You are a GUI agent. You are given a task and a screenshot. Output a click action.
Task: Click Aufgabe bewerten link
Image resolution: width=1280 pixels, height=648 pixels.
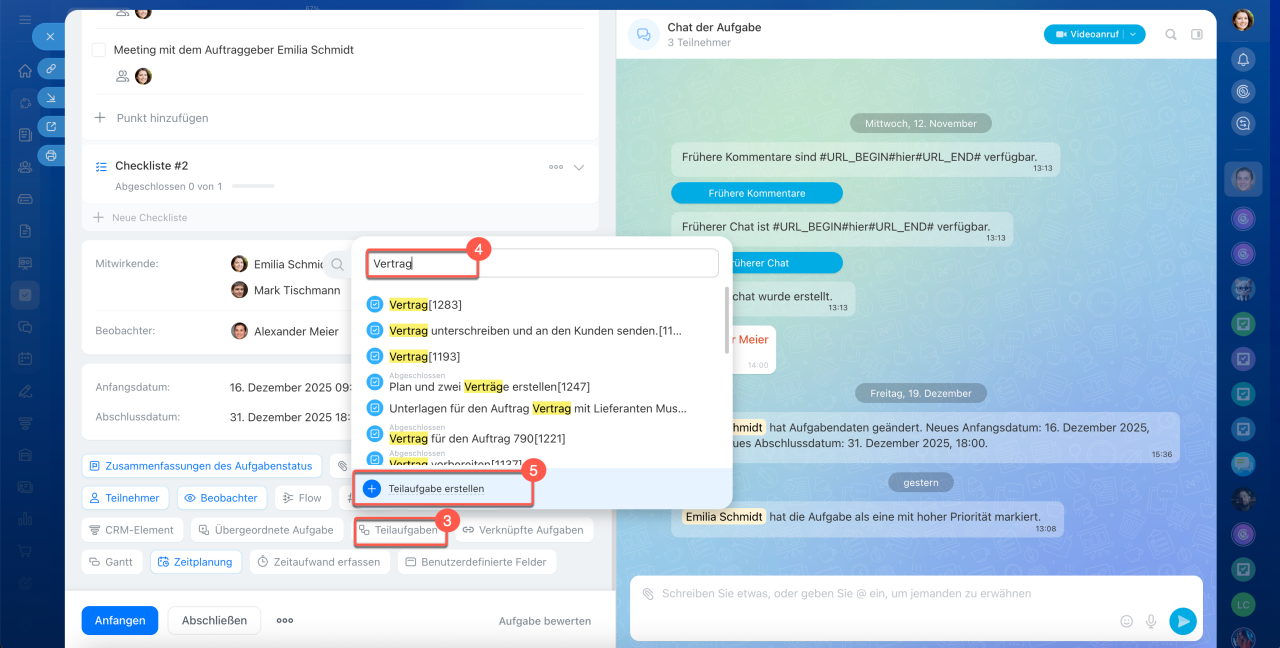545,621
